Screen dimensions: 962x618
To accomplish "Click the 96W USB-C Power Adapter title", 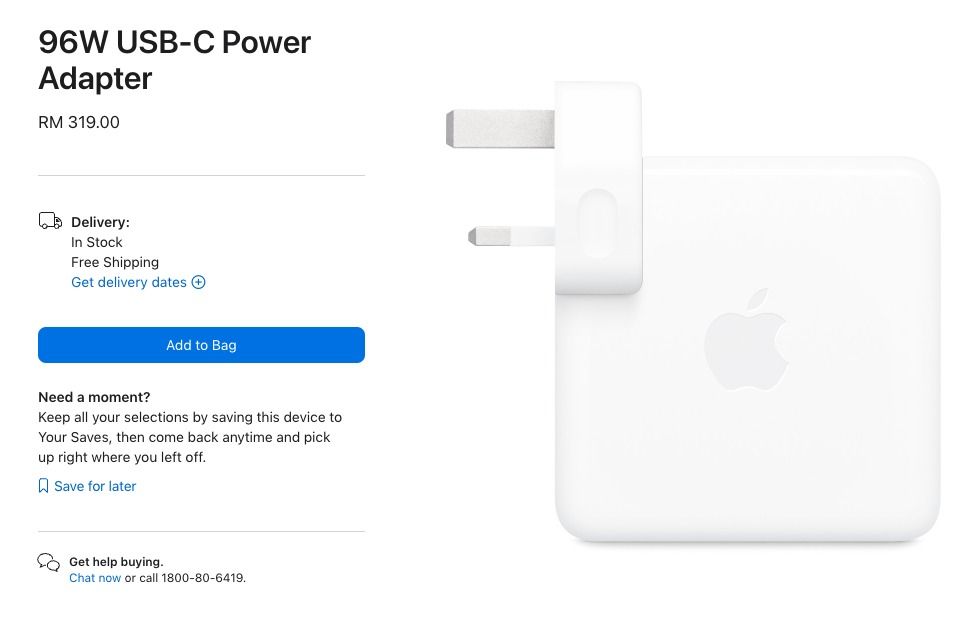I will pyautogui.click(x=174, y=60).
